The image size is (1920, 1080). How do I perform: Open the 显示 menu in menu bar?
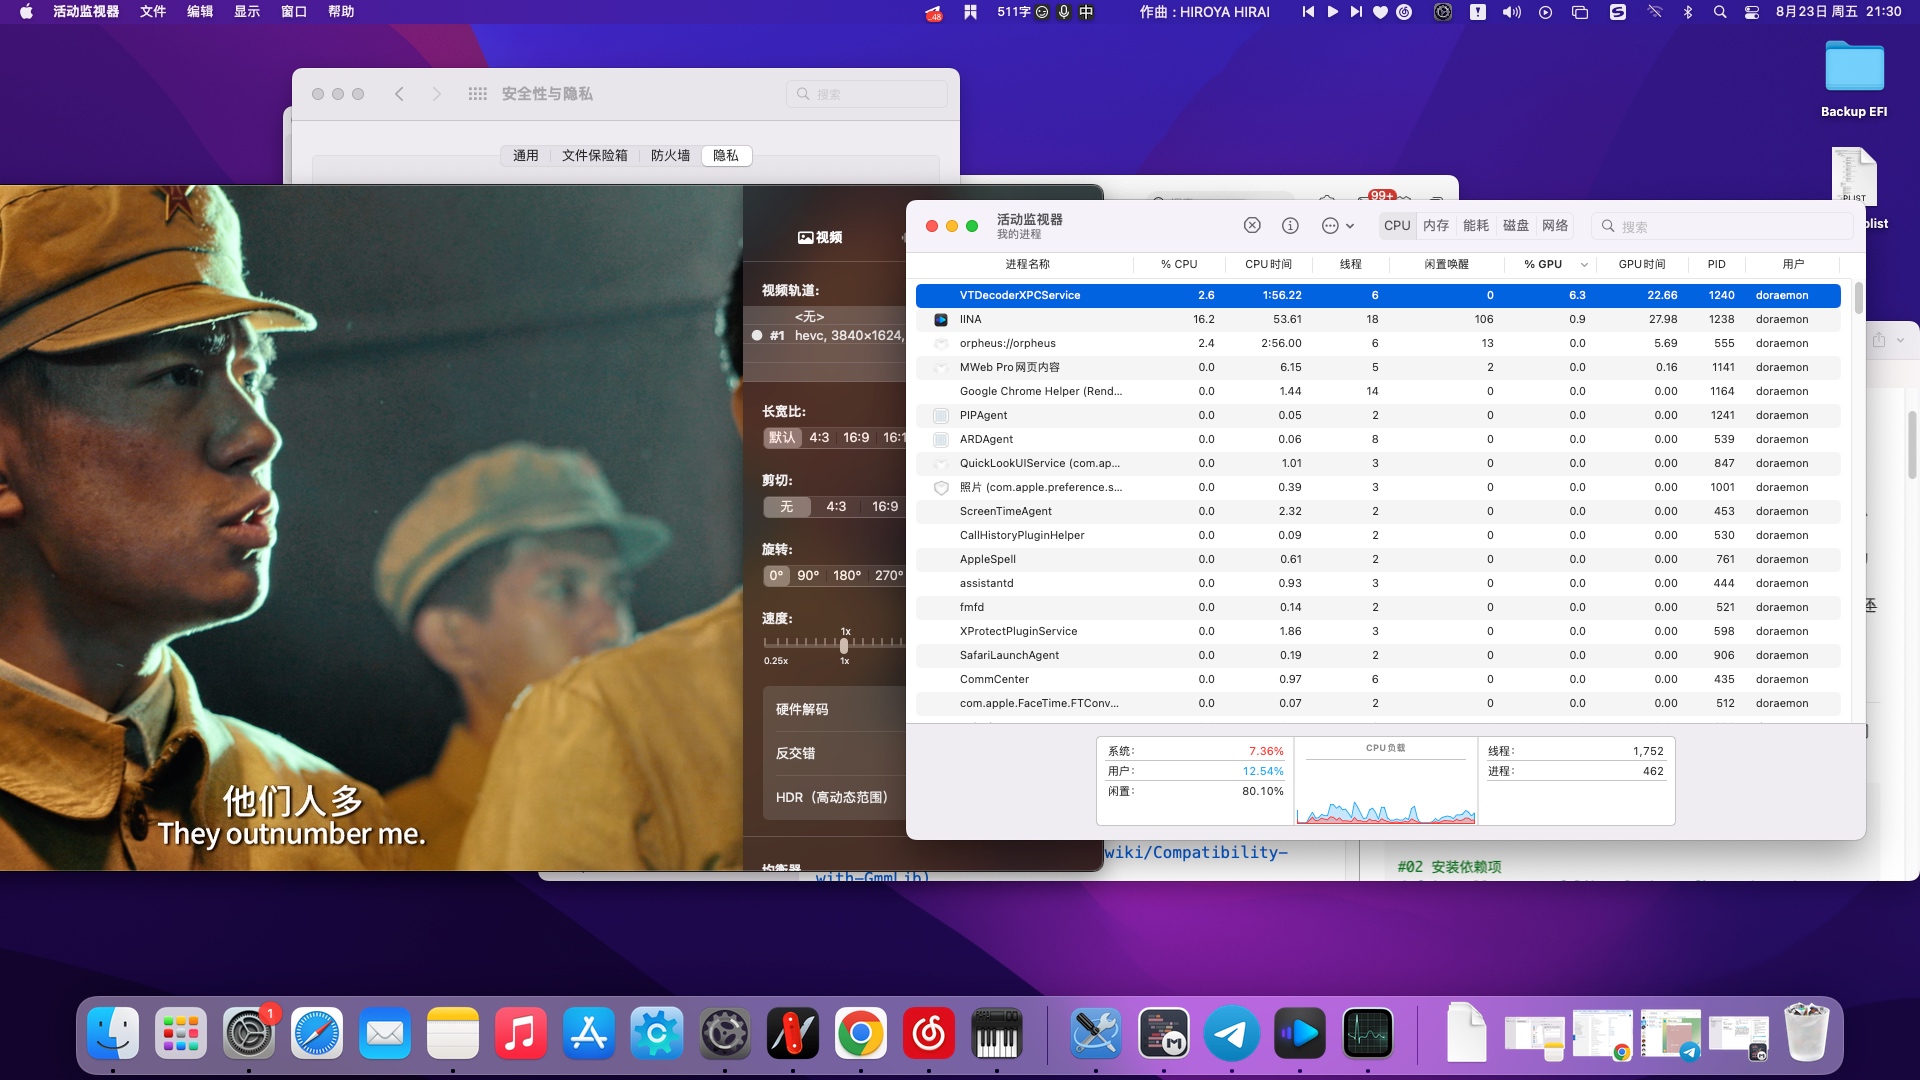pyautogui.click(x=247, y=12)
